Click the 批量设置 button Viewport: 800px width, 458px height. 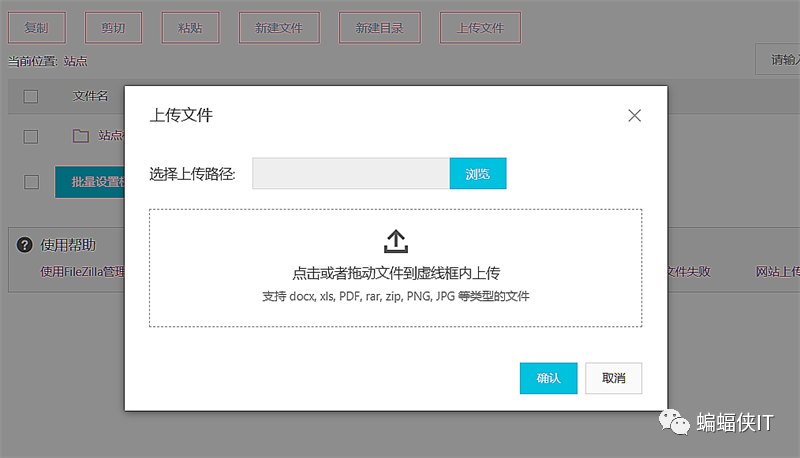pos(90,182)
